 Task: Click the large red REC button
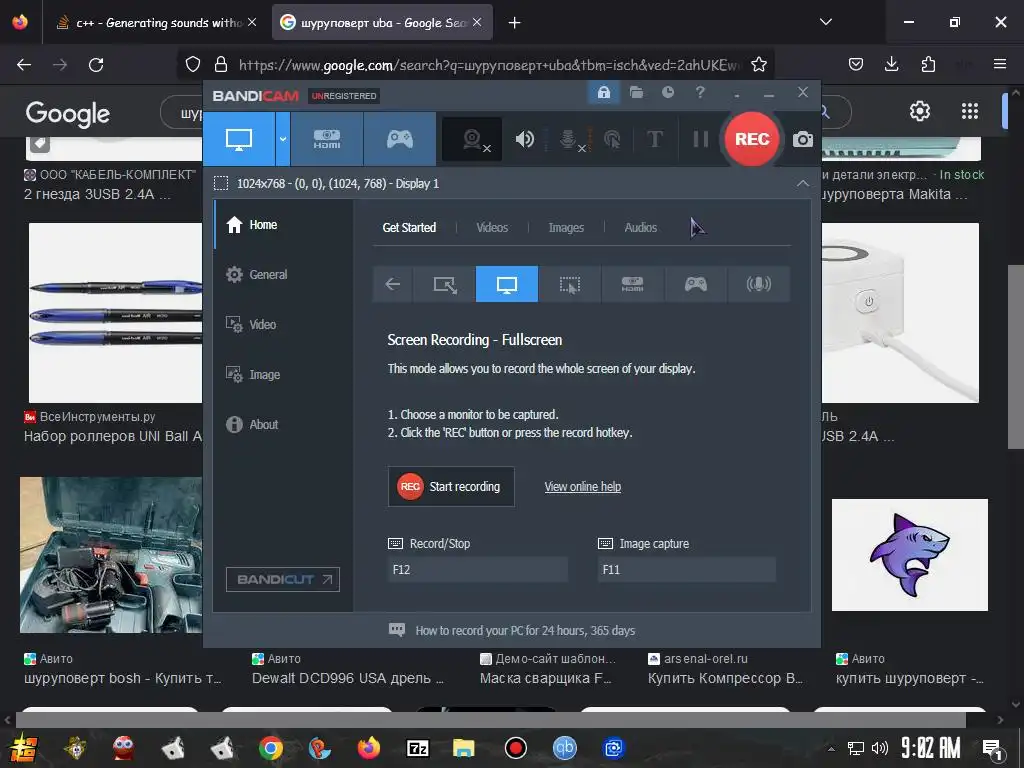click(x=752, y=139)
